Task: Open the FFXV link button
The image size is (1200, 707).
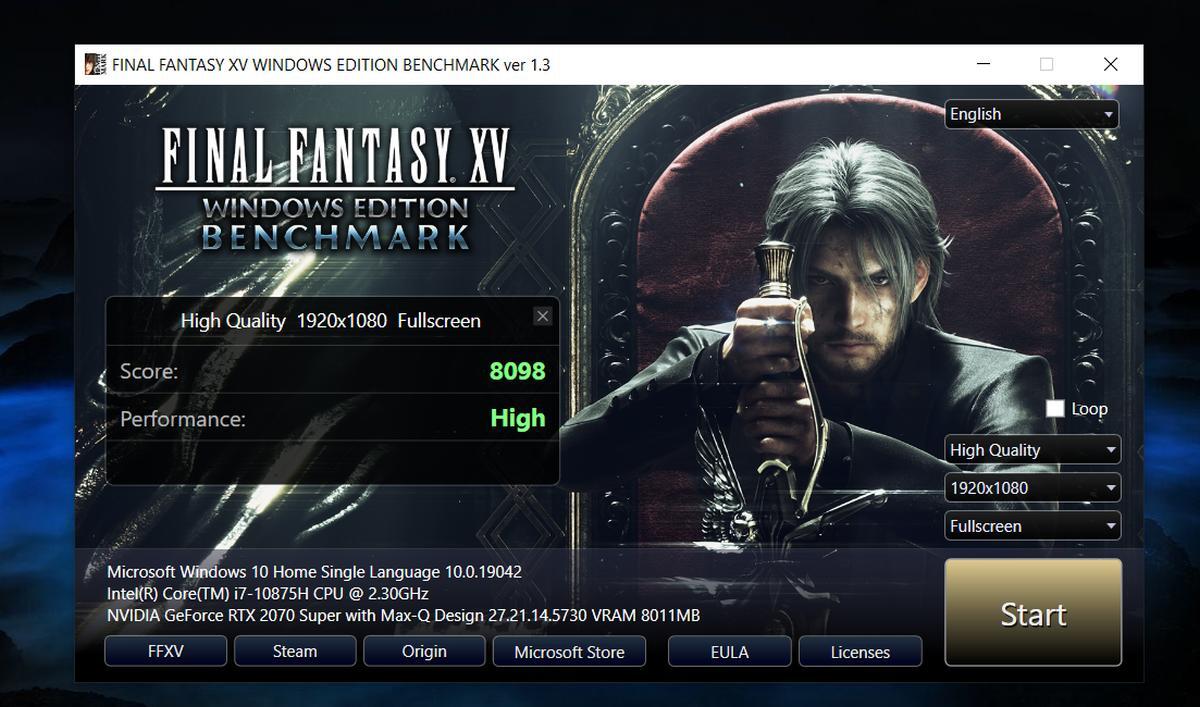Action: coord(165,651)
